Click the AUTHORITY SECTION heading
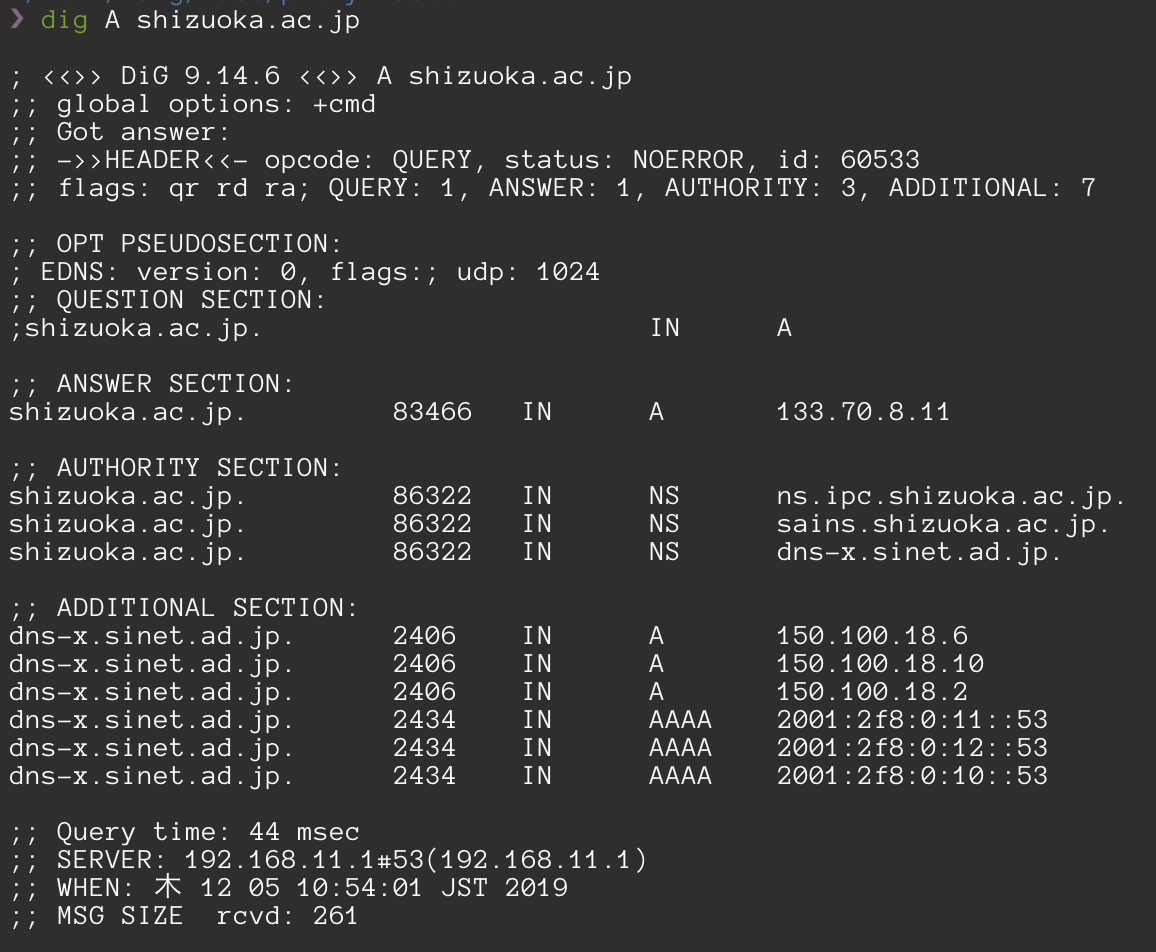Screen dimensions: 1156x952 200,468
